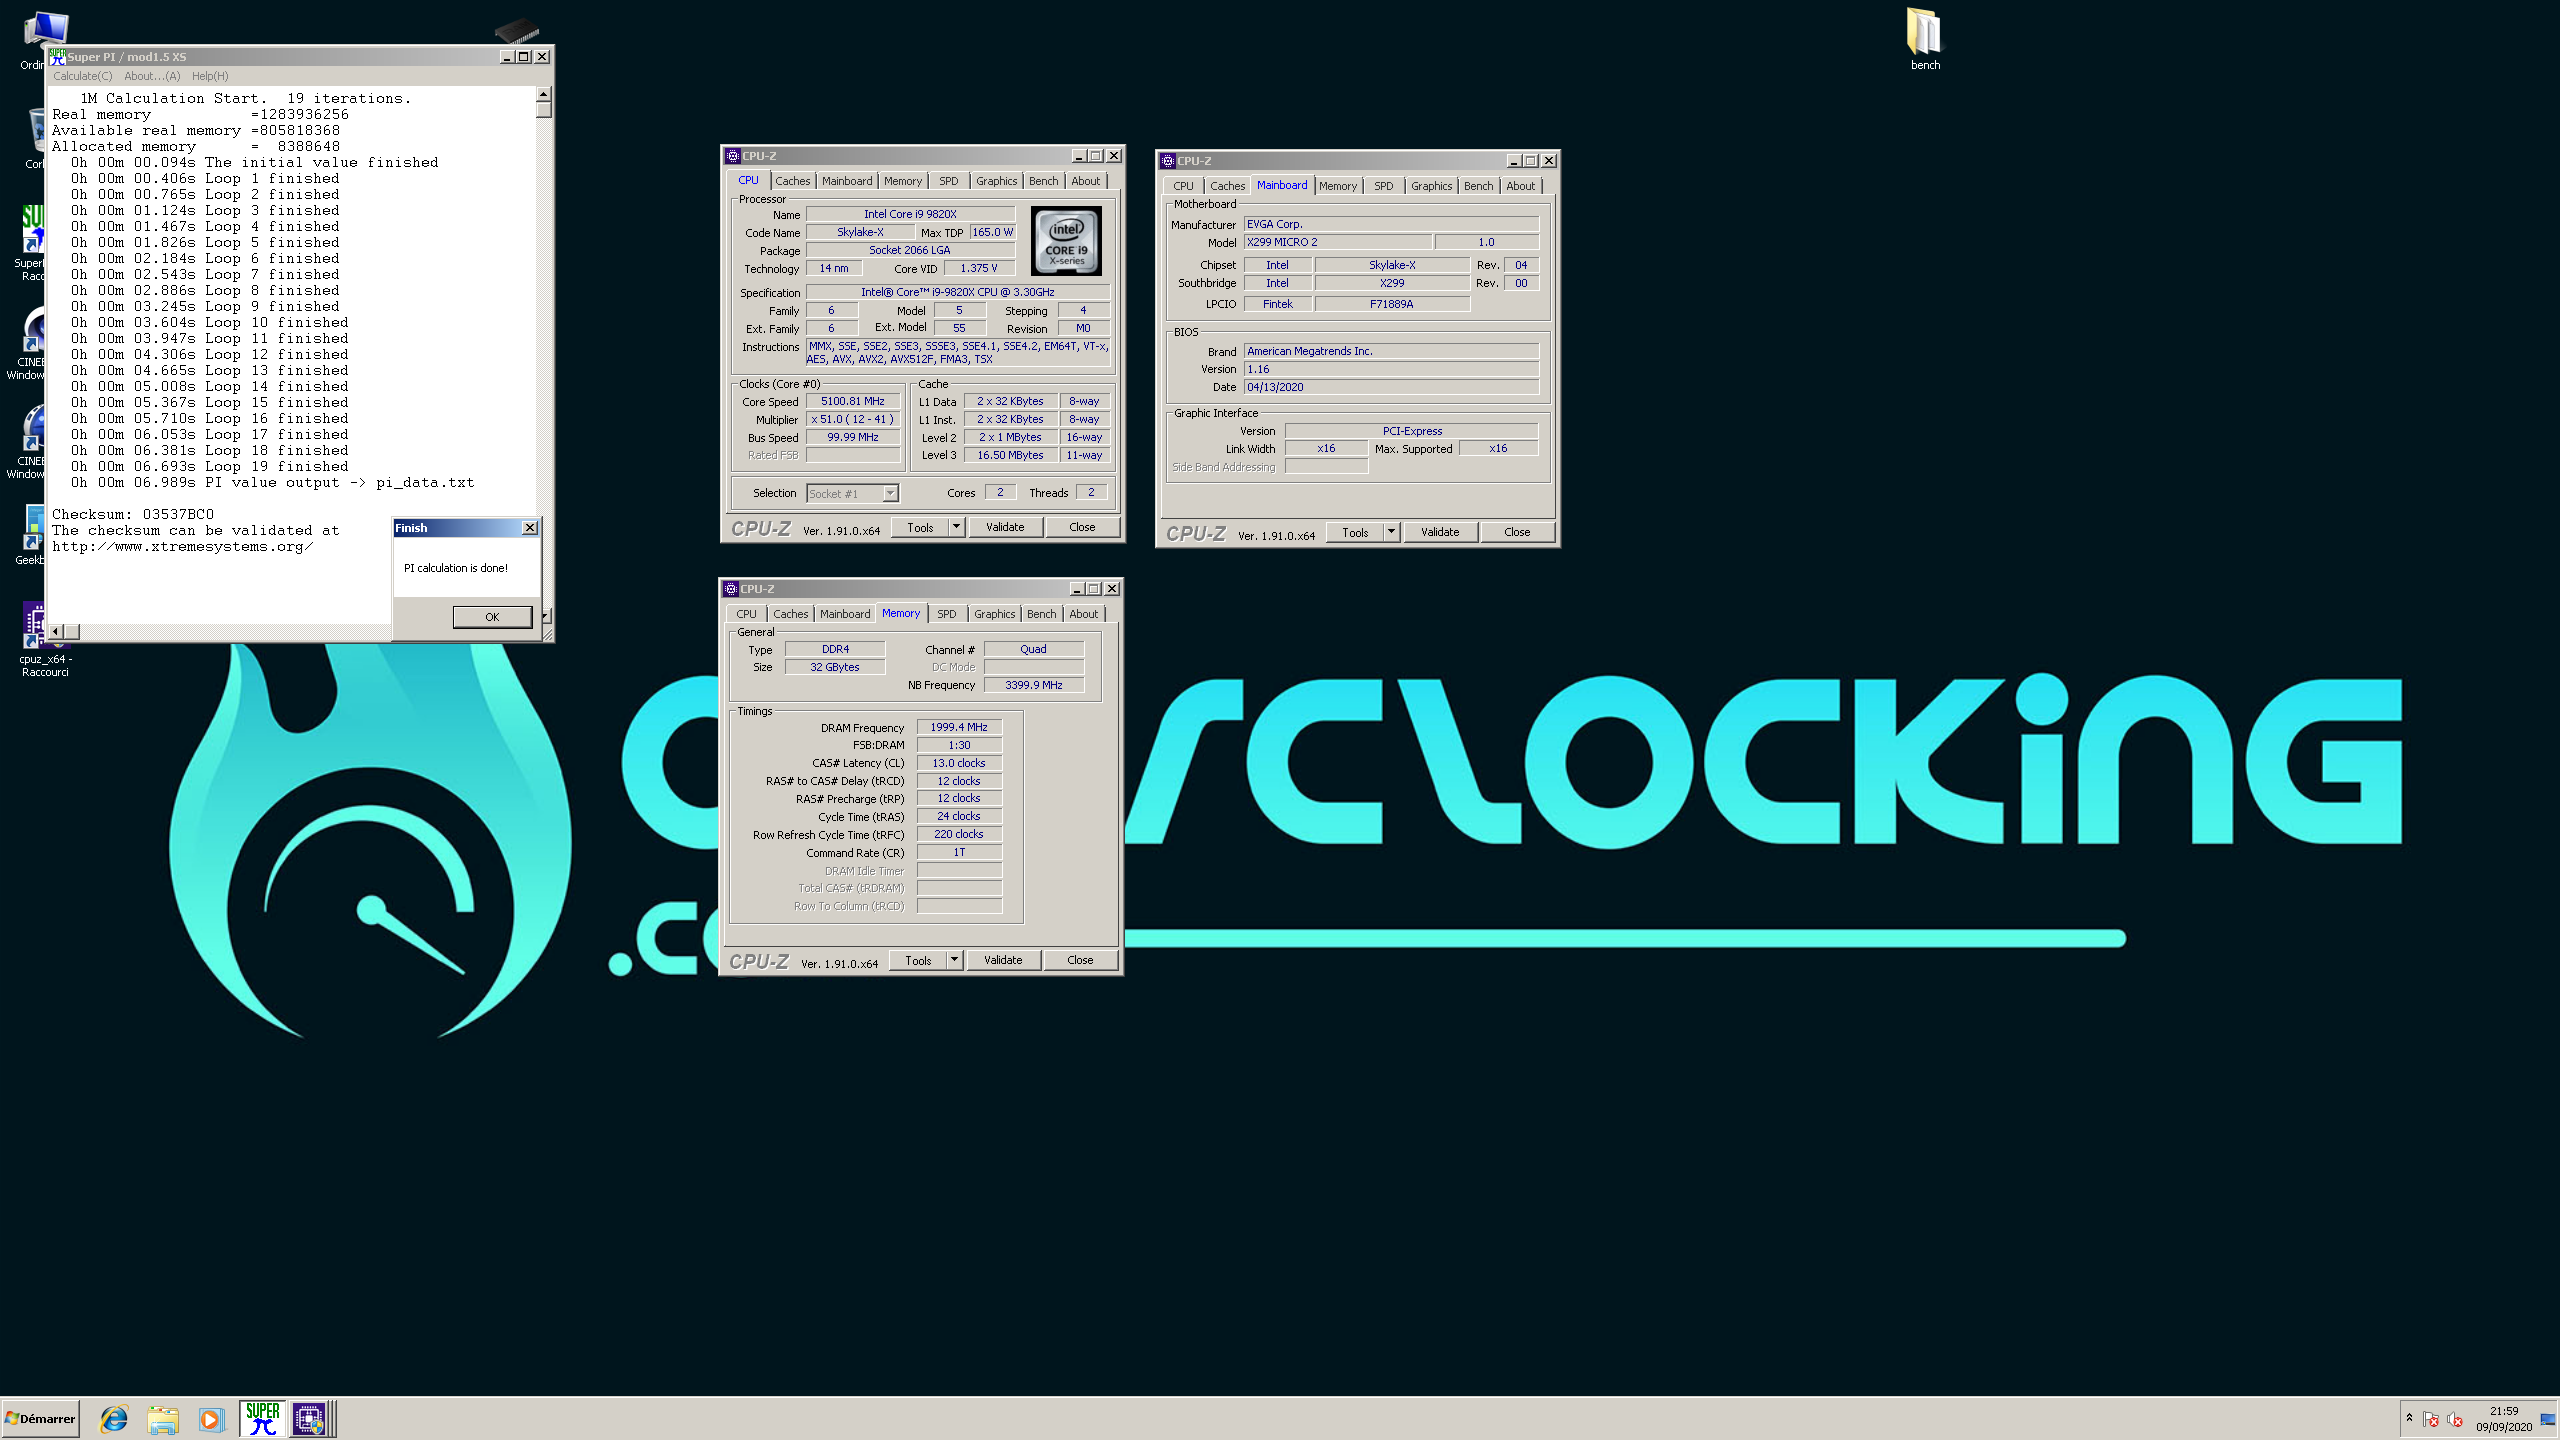This screenshot has width=2560, height=1440.
Task: Click Super PI title bar icon
Action: coord(58,57)
